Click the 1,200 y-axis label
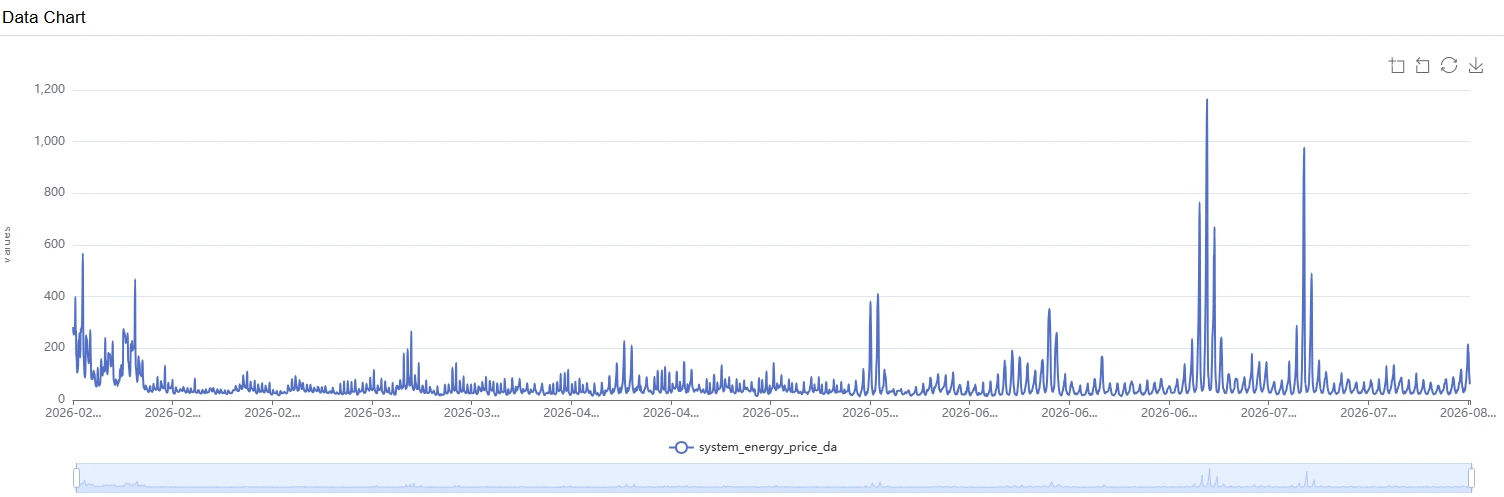 (x=49, y=90)
